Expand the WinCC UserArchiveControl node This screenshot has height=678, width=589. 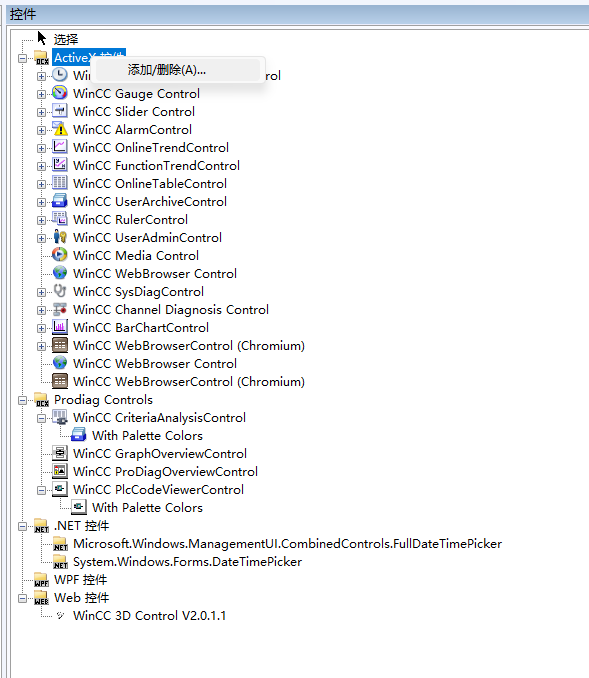click(x=41, y=202)
